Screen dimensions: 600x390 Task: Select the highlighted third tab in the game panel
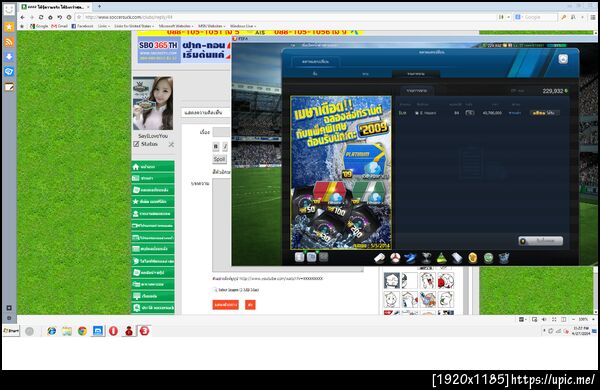click(416, 73)
